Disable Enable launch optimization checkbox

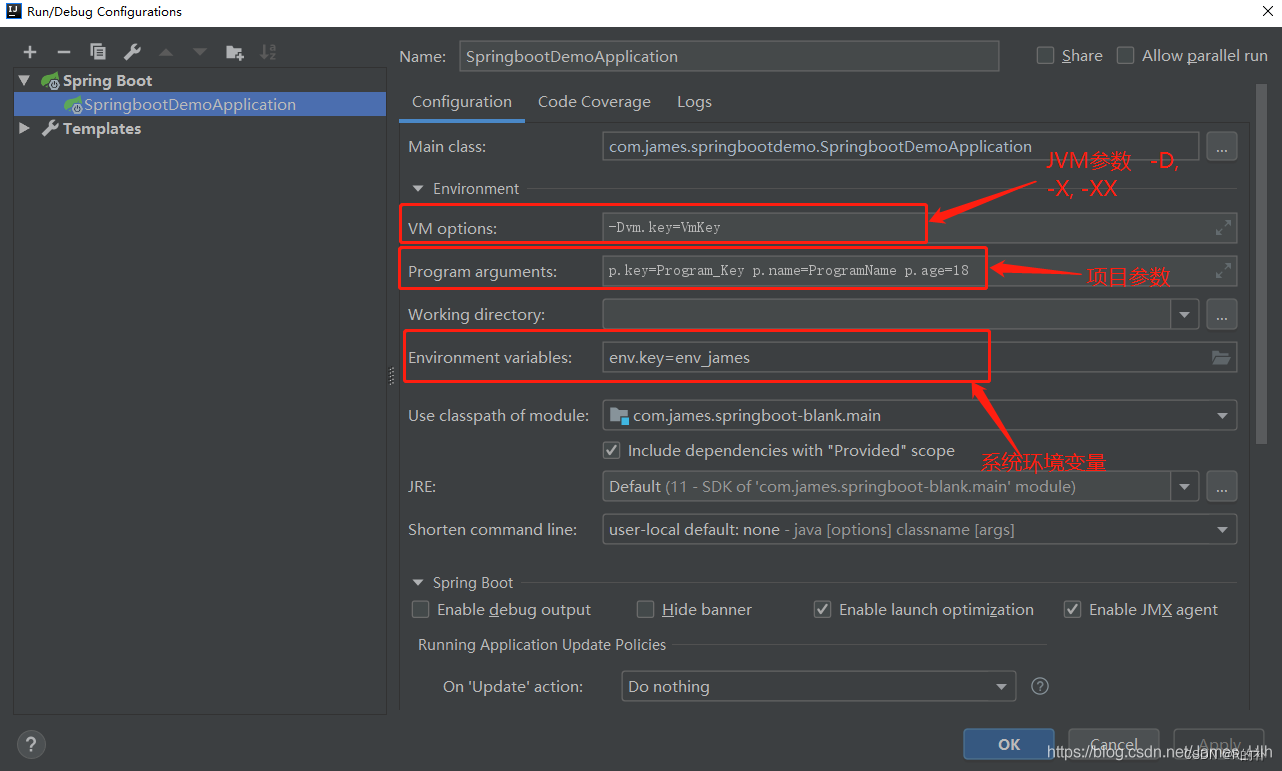pos(823,609)
